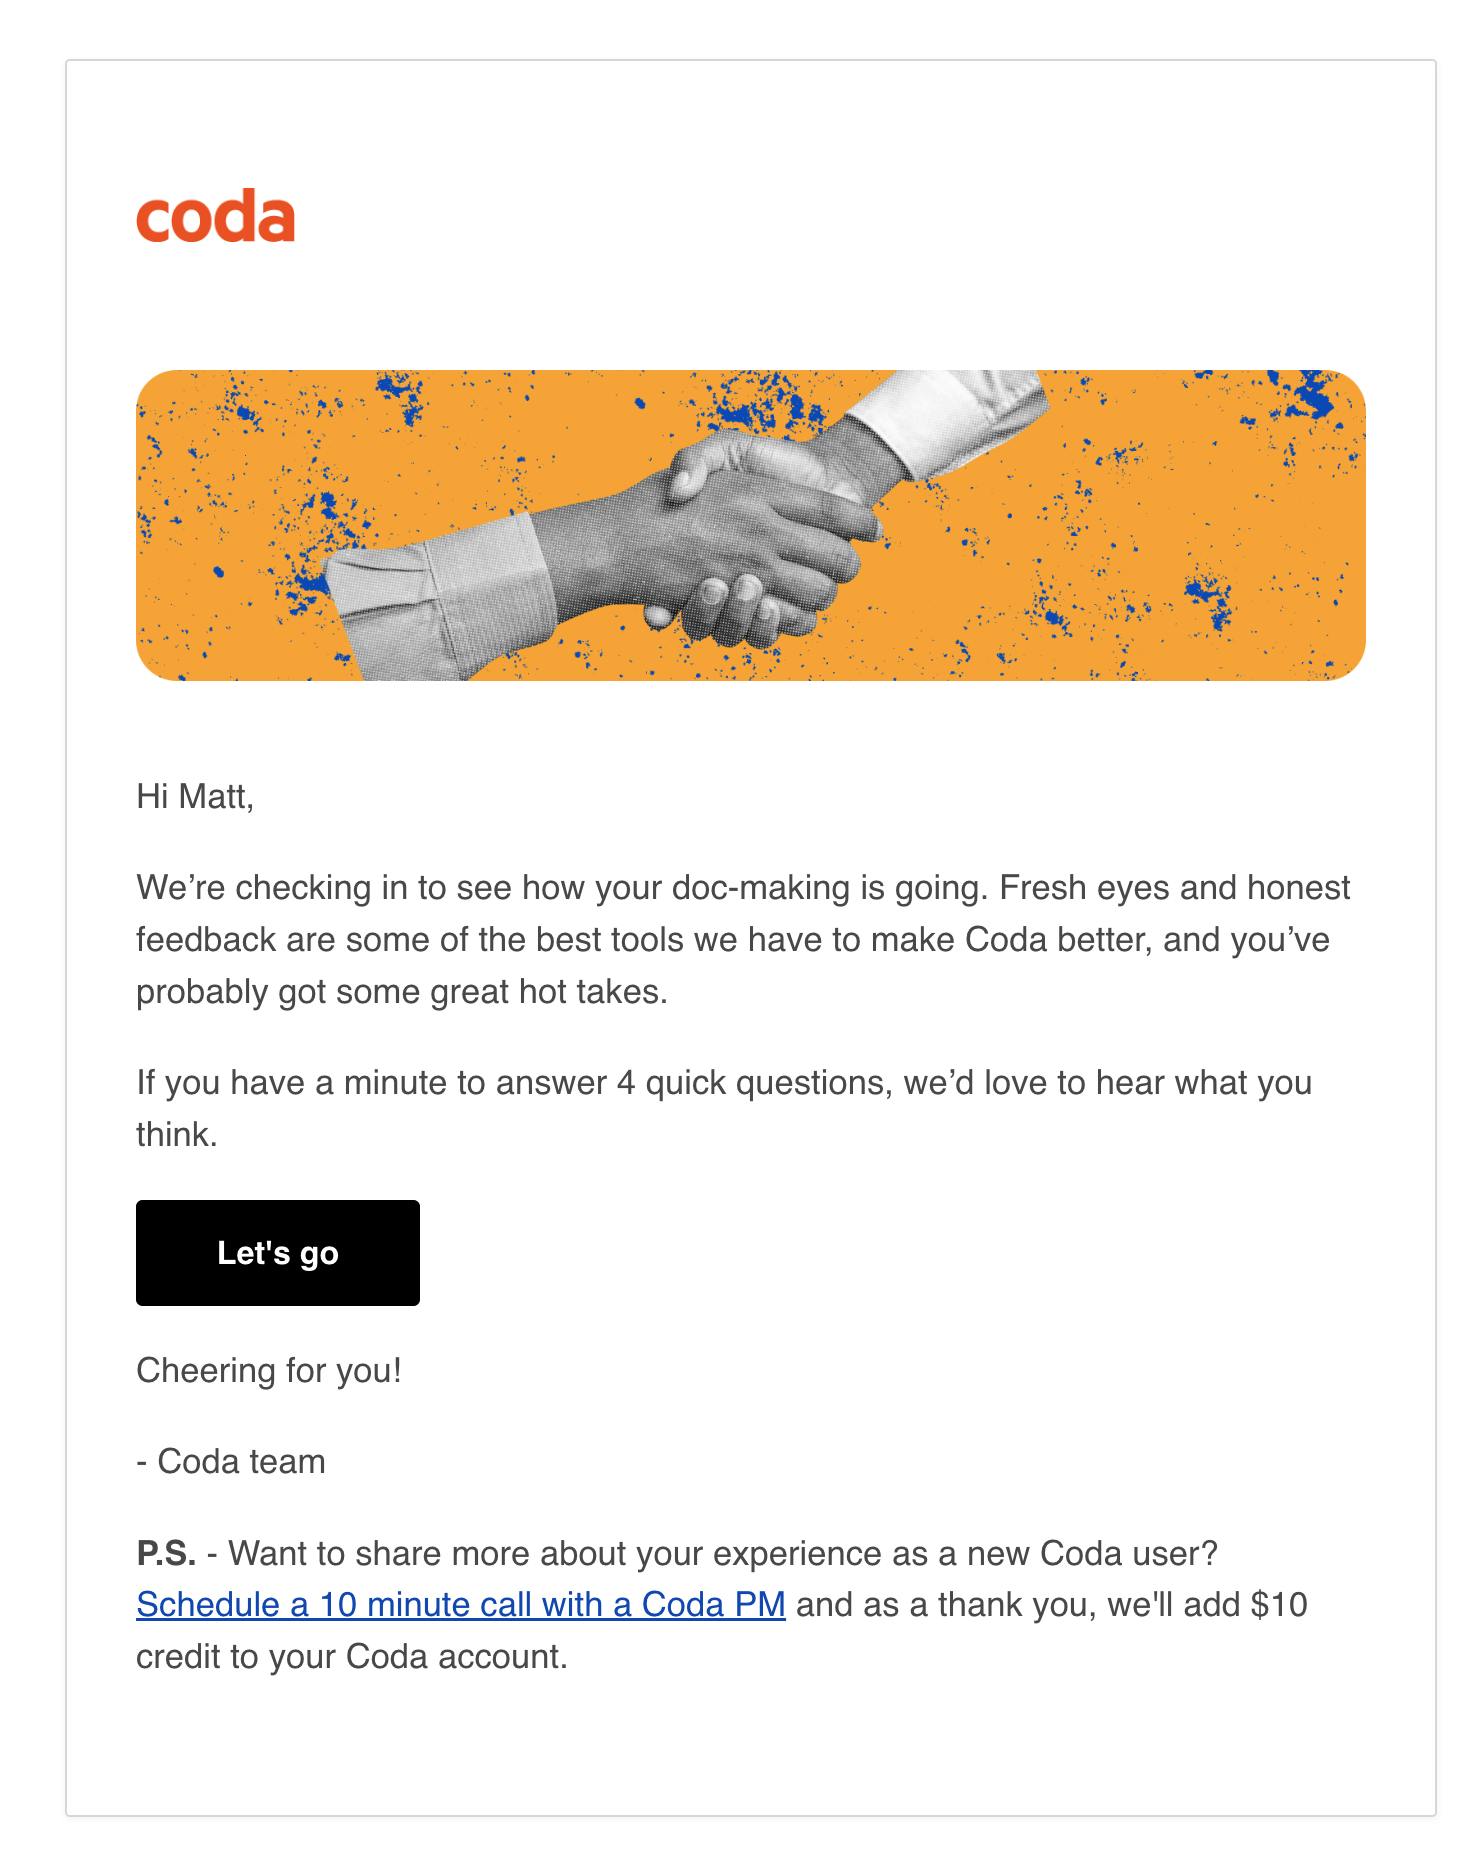The image size is (1484, 1866).
Task: Click the "$10" credit amount text
Action: tap(1279, 1604)
